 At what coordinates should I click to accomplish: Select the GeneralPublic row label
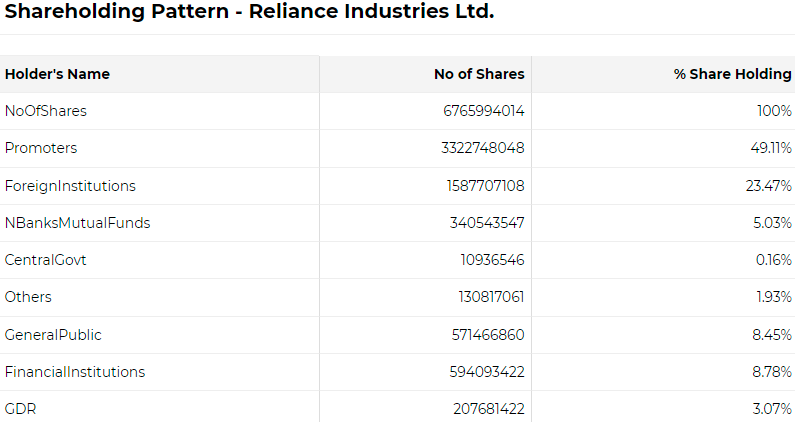[x=53, y=335]
